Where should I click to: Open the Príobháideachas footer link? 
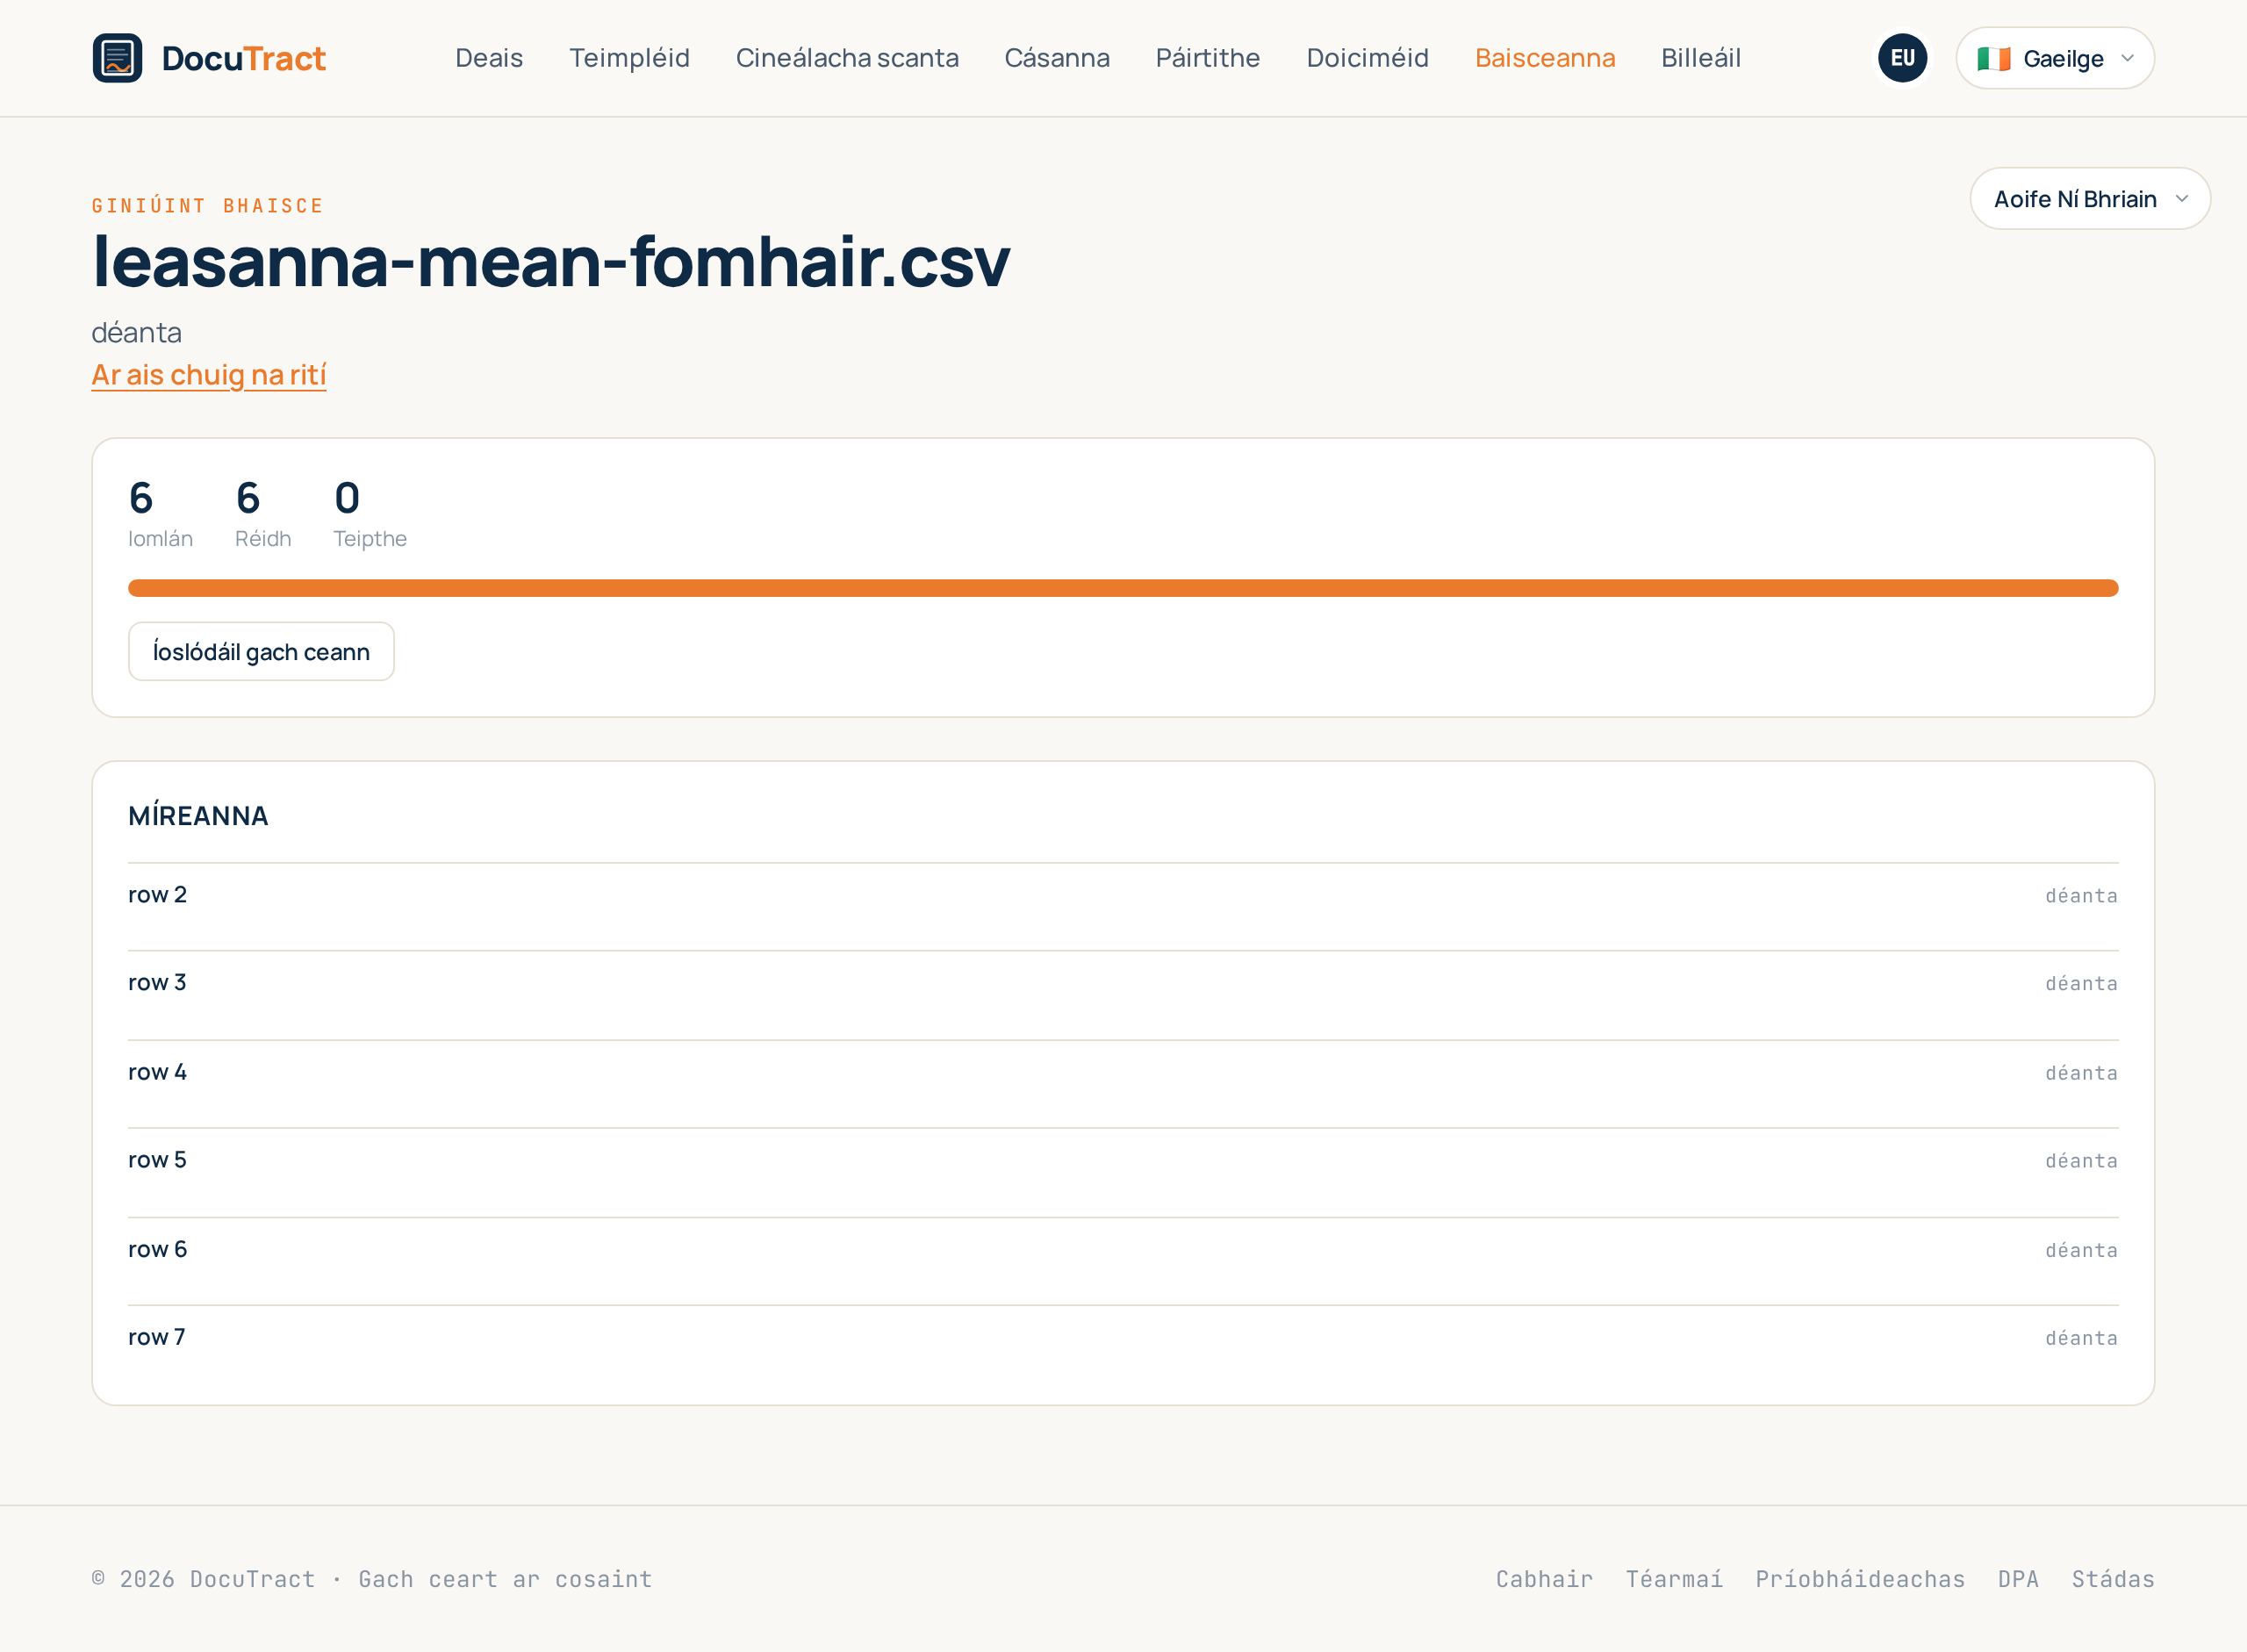1860,1579
